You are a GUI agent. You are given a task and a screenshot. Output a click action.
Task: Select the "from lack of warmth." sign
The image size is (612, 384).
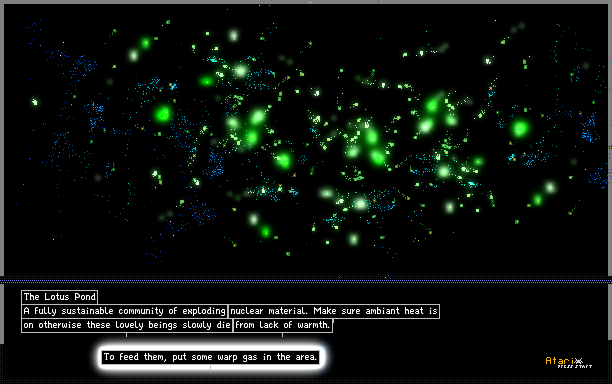pos(283,325)
